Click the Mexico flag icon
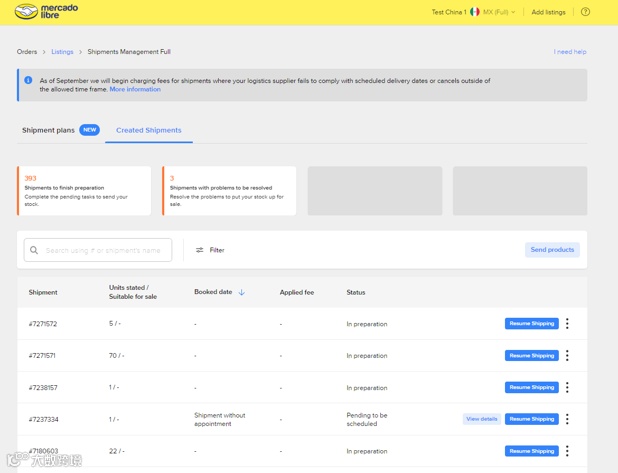 coord(475,12)
